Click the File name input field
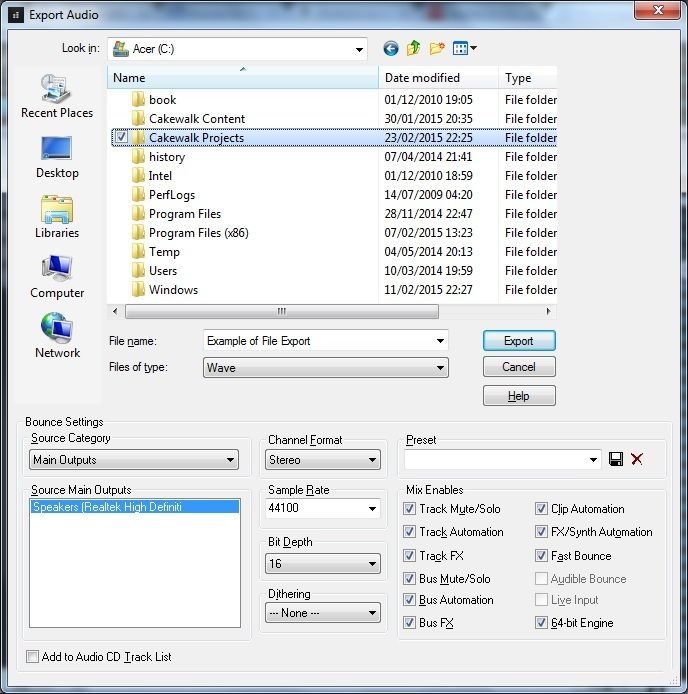Viewport: 688px width, 694px height. click(x=318, y=341)
